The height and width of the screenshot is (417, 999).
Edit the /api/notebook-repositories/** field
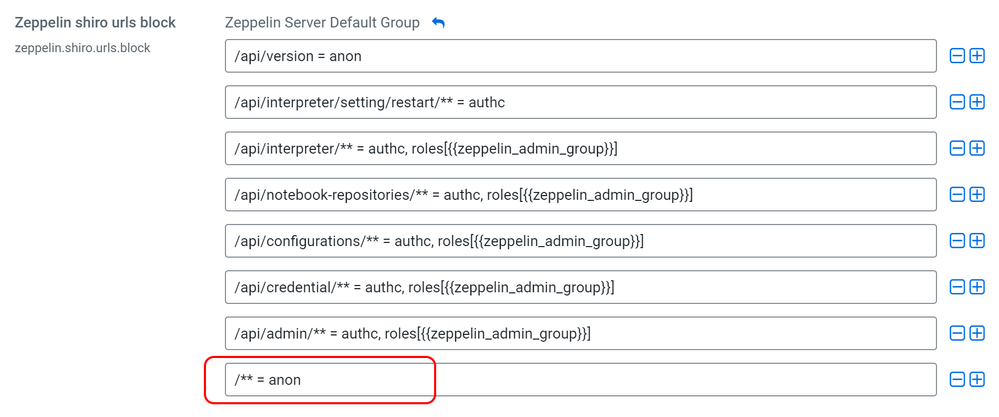pos(580,195)
